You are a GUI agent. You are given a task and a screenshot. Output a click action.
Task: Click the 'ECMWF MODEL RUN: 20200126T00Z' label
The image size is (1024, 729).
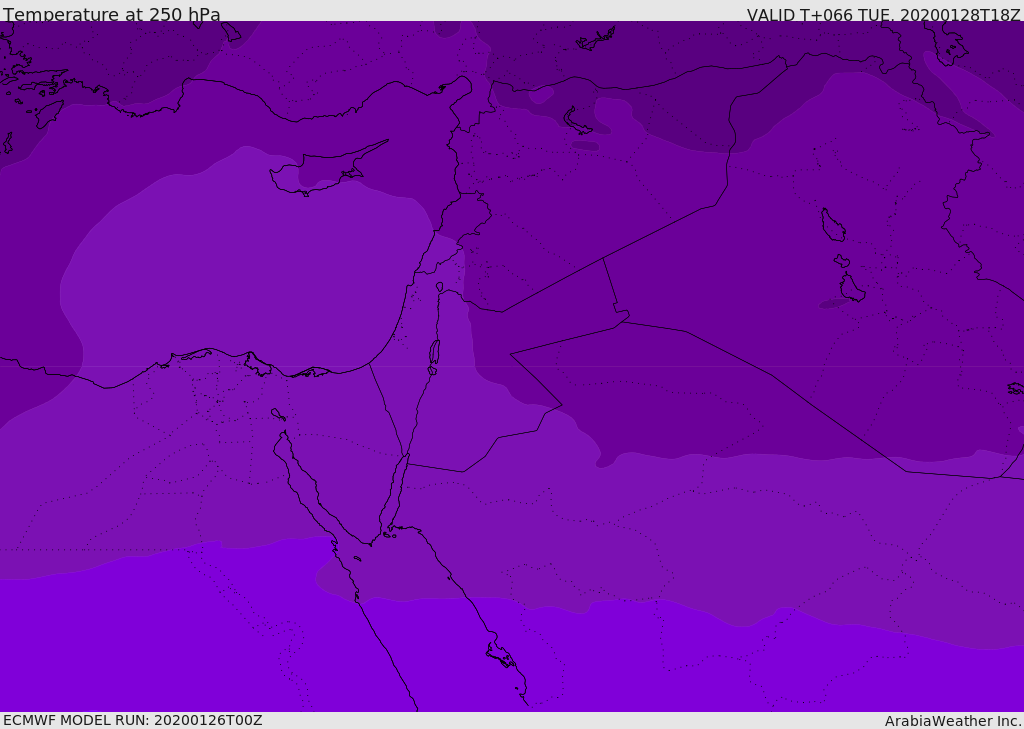[x=133, y=721]
